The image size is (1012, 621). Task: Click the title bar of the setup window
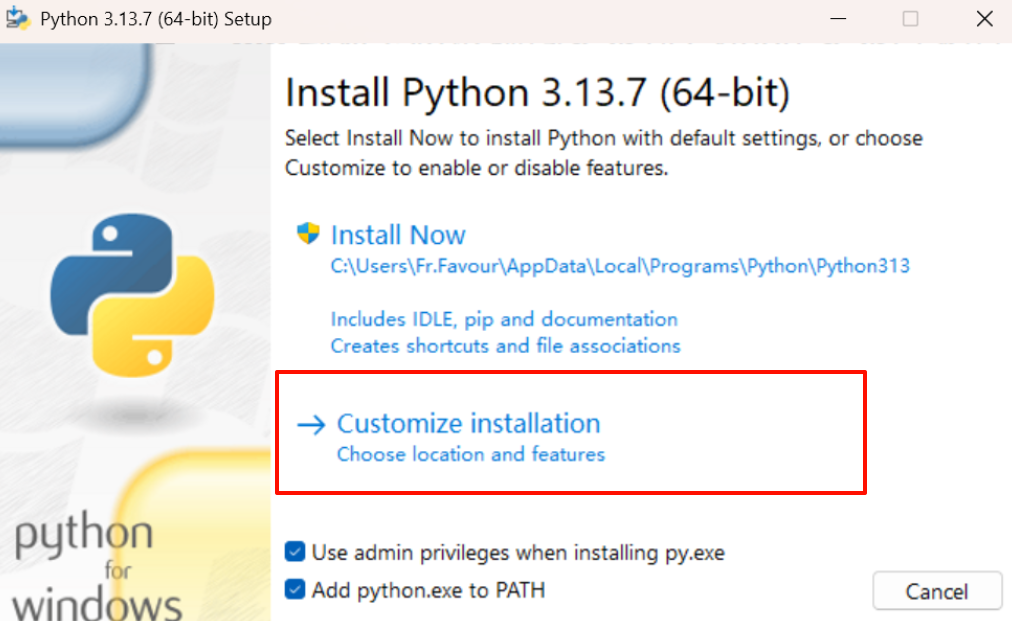tap(500, 18)
